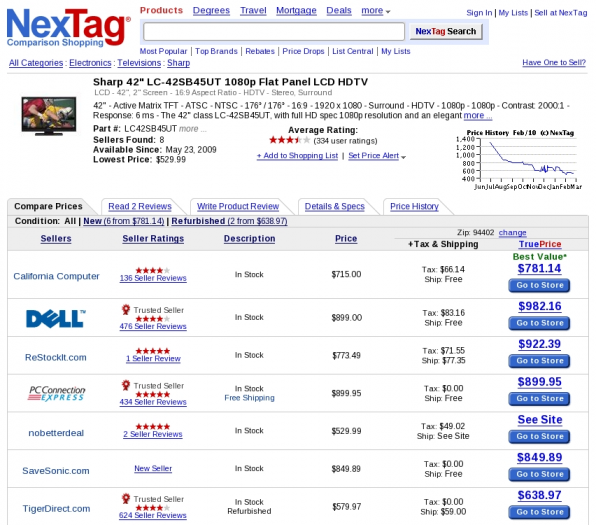Screen dimensions: 596x525
Task: Focus the NexTag search input field
Action: point(274,31)
